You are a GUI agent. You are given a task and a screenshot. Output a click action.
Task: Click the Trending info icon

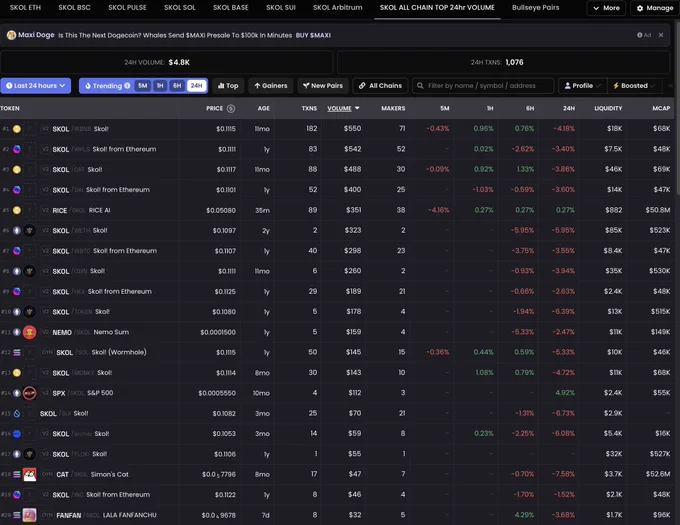(127, 86)
